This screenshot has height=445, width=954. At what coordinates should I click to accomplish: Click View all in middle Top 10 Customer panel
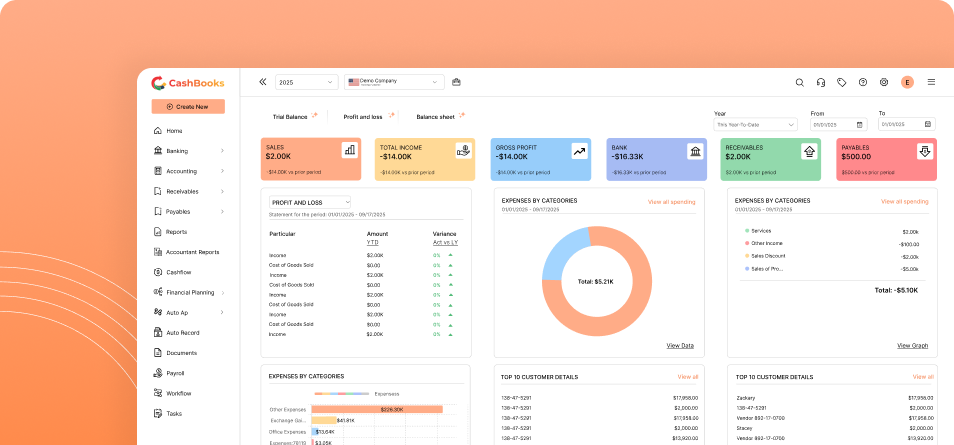pos(688,377)
